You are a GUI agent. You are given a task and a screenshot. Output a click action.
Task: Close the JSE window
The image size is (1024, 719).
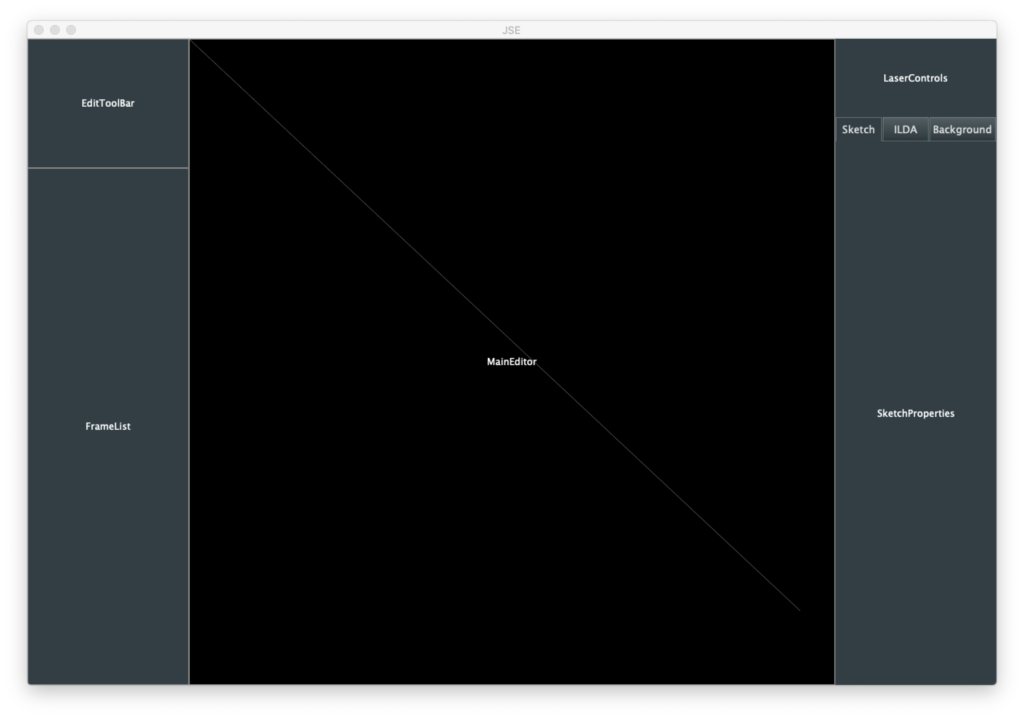click(x=39, y=30)
